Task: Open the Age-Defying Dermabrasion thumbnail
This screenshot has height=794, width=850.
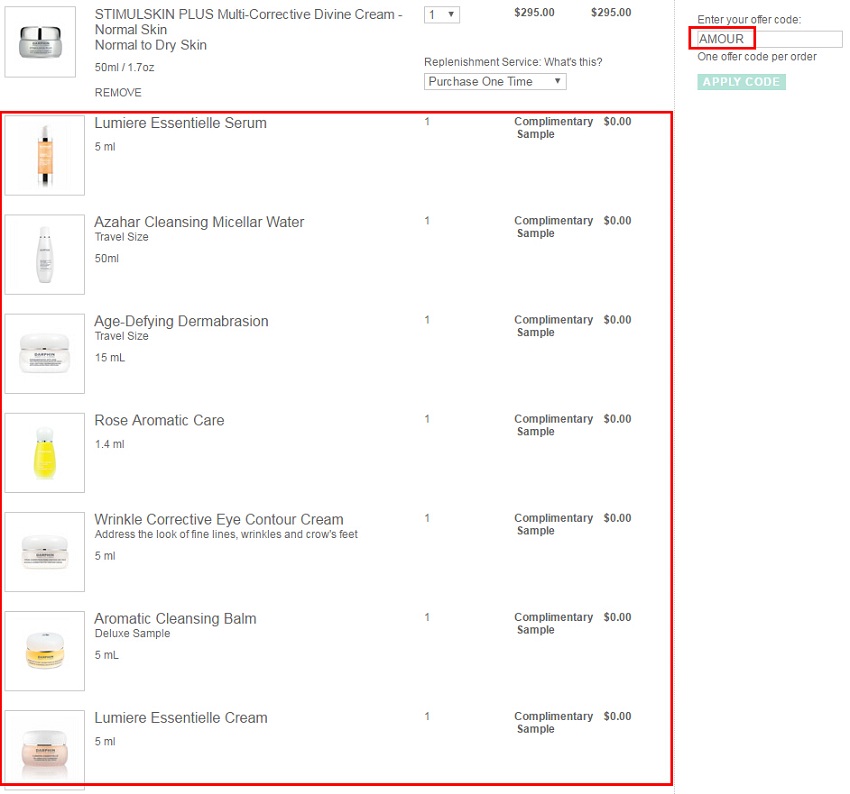Action: point(45,353)
